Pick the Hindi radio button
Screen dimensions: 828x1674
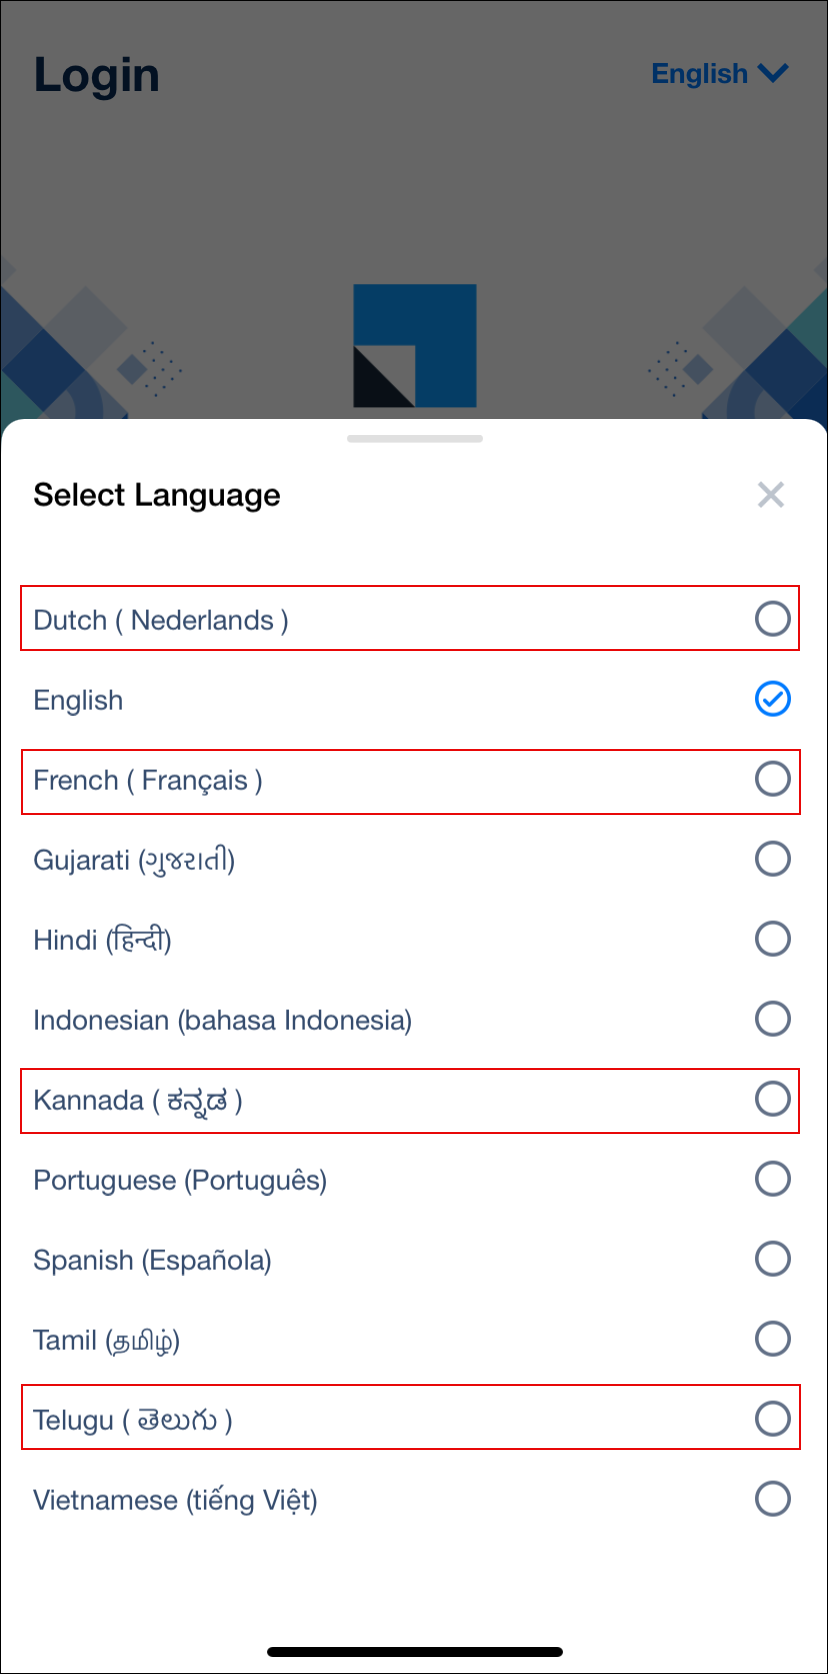772,939
